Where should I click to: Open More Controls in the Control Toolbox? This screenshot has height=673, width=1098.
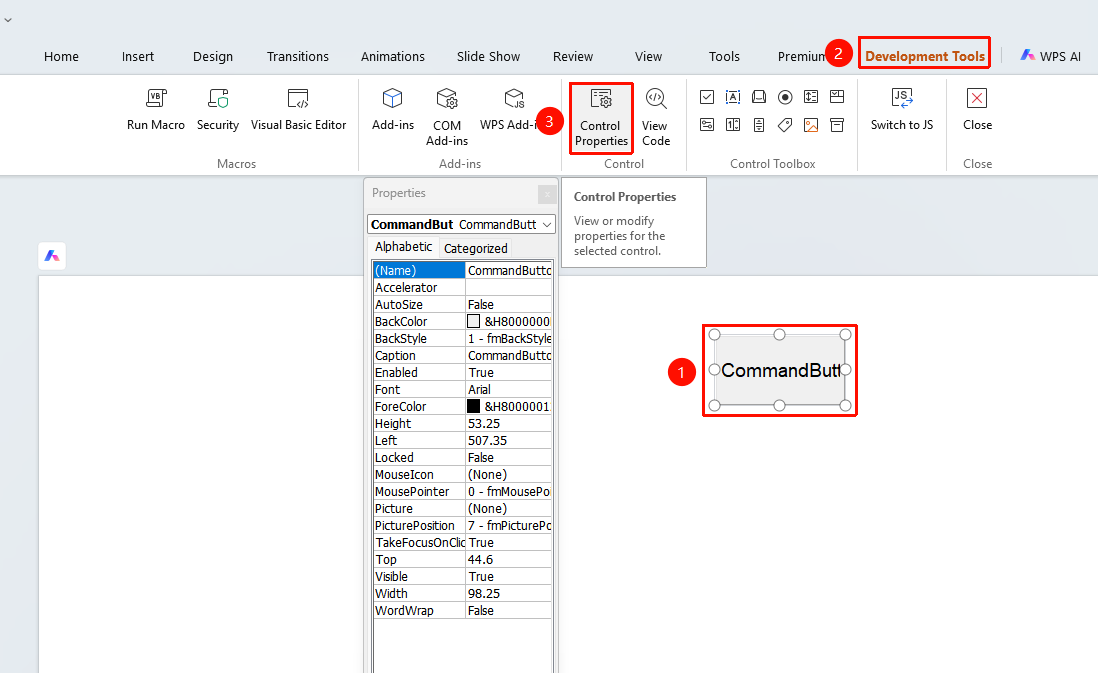[837, 125]
